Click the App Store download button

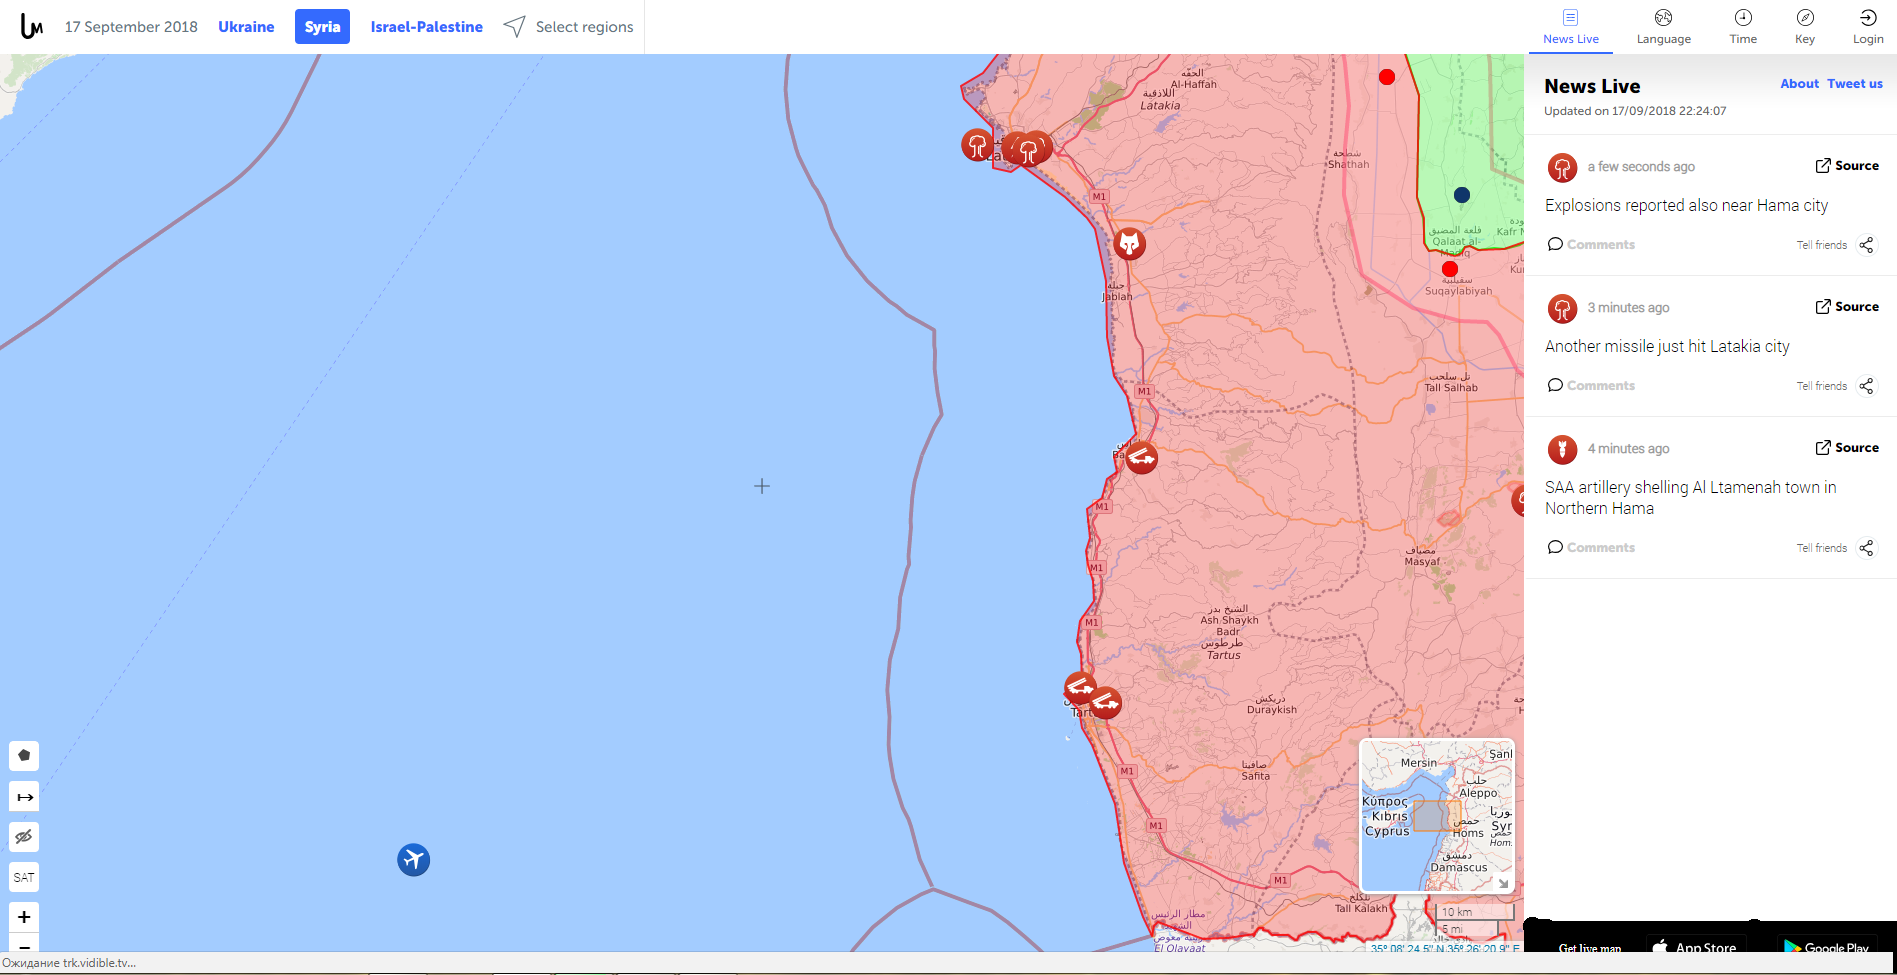point(1696,946)
